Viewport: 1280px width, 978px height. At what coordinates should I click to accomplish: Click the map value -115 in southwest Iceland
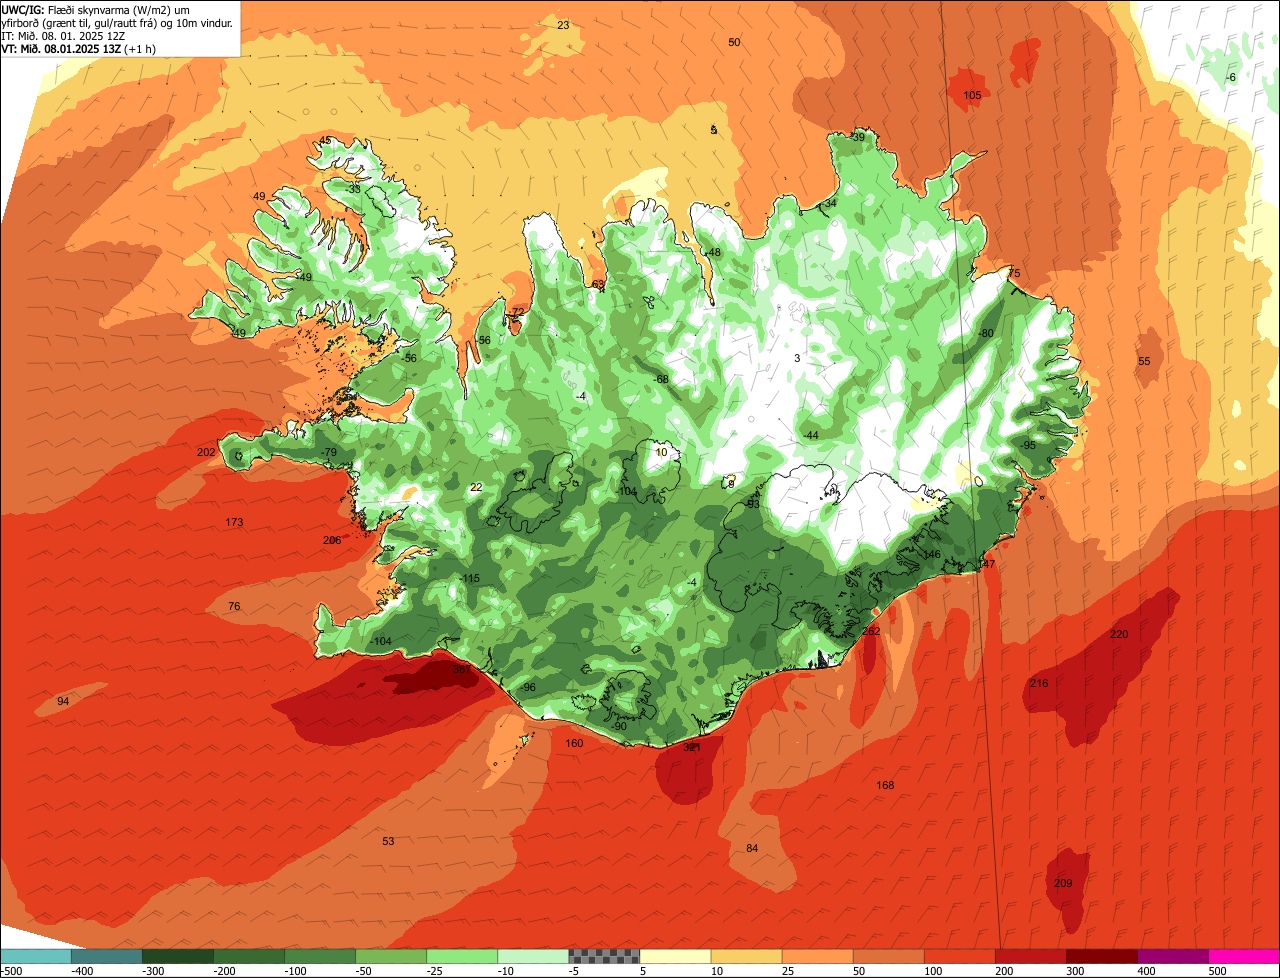[469, 579]
